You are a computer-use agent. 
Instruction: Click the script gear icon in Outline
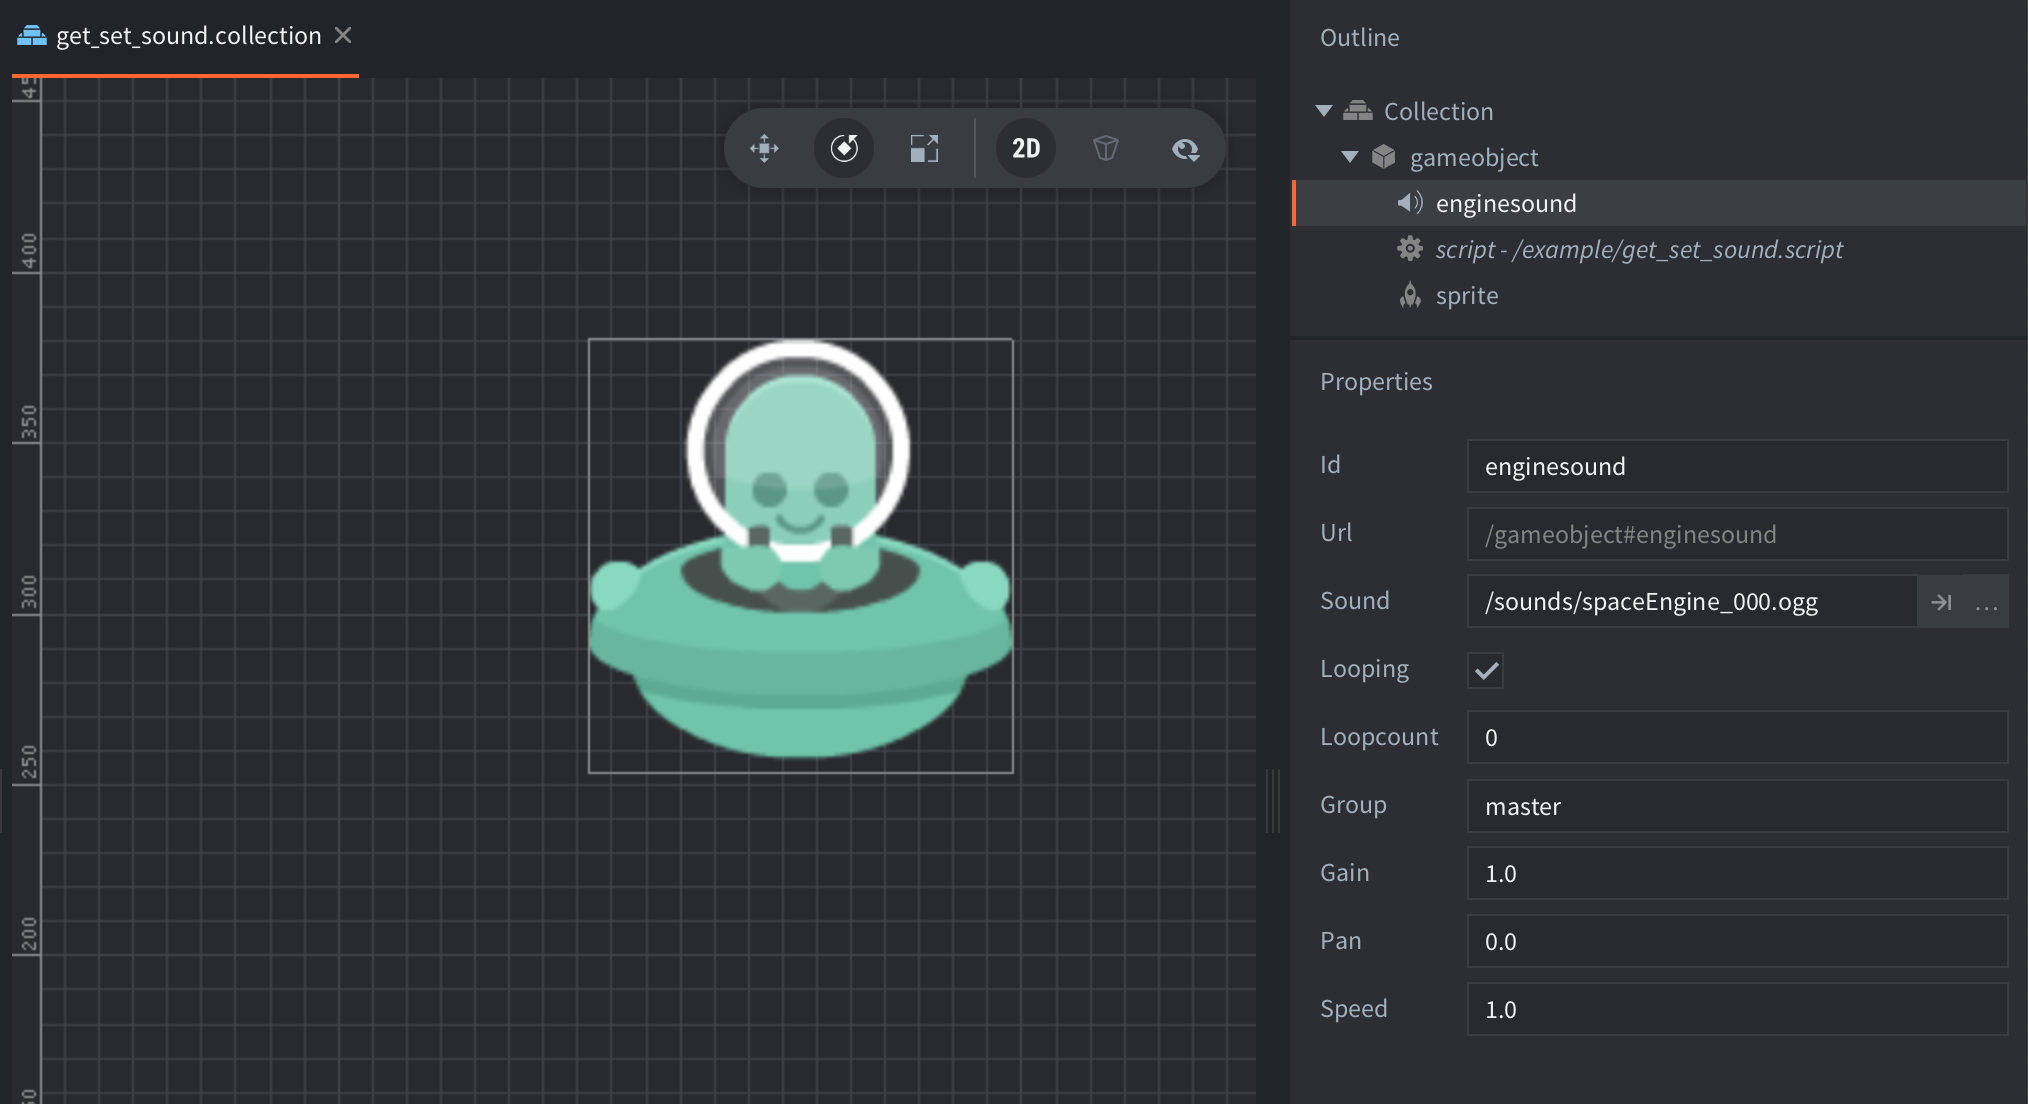pyautogui.click(x=1409, y=249)
